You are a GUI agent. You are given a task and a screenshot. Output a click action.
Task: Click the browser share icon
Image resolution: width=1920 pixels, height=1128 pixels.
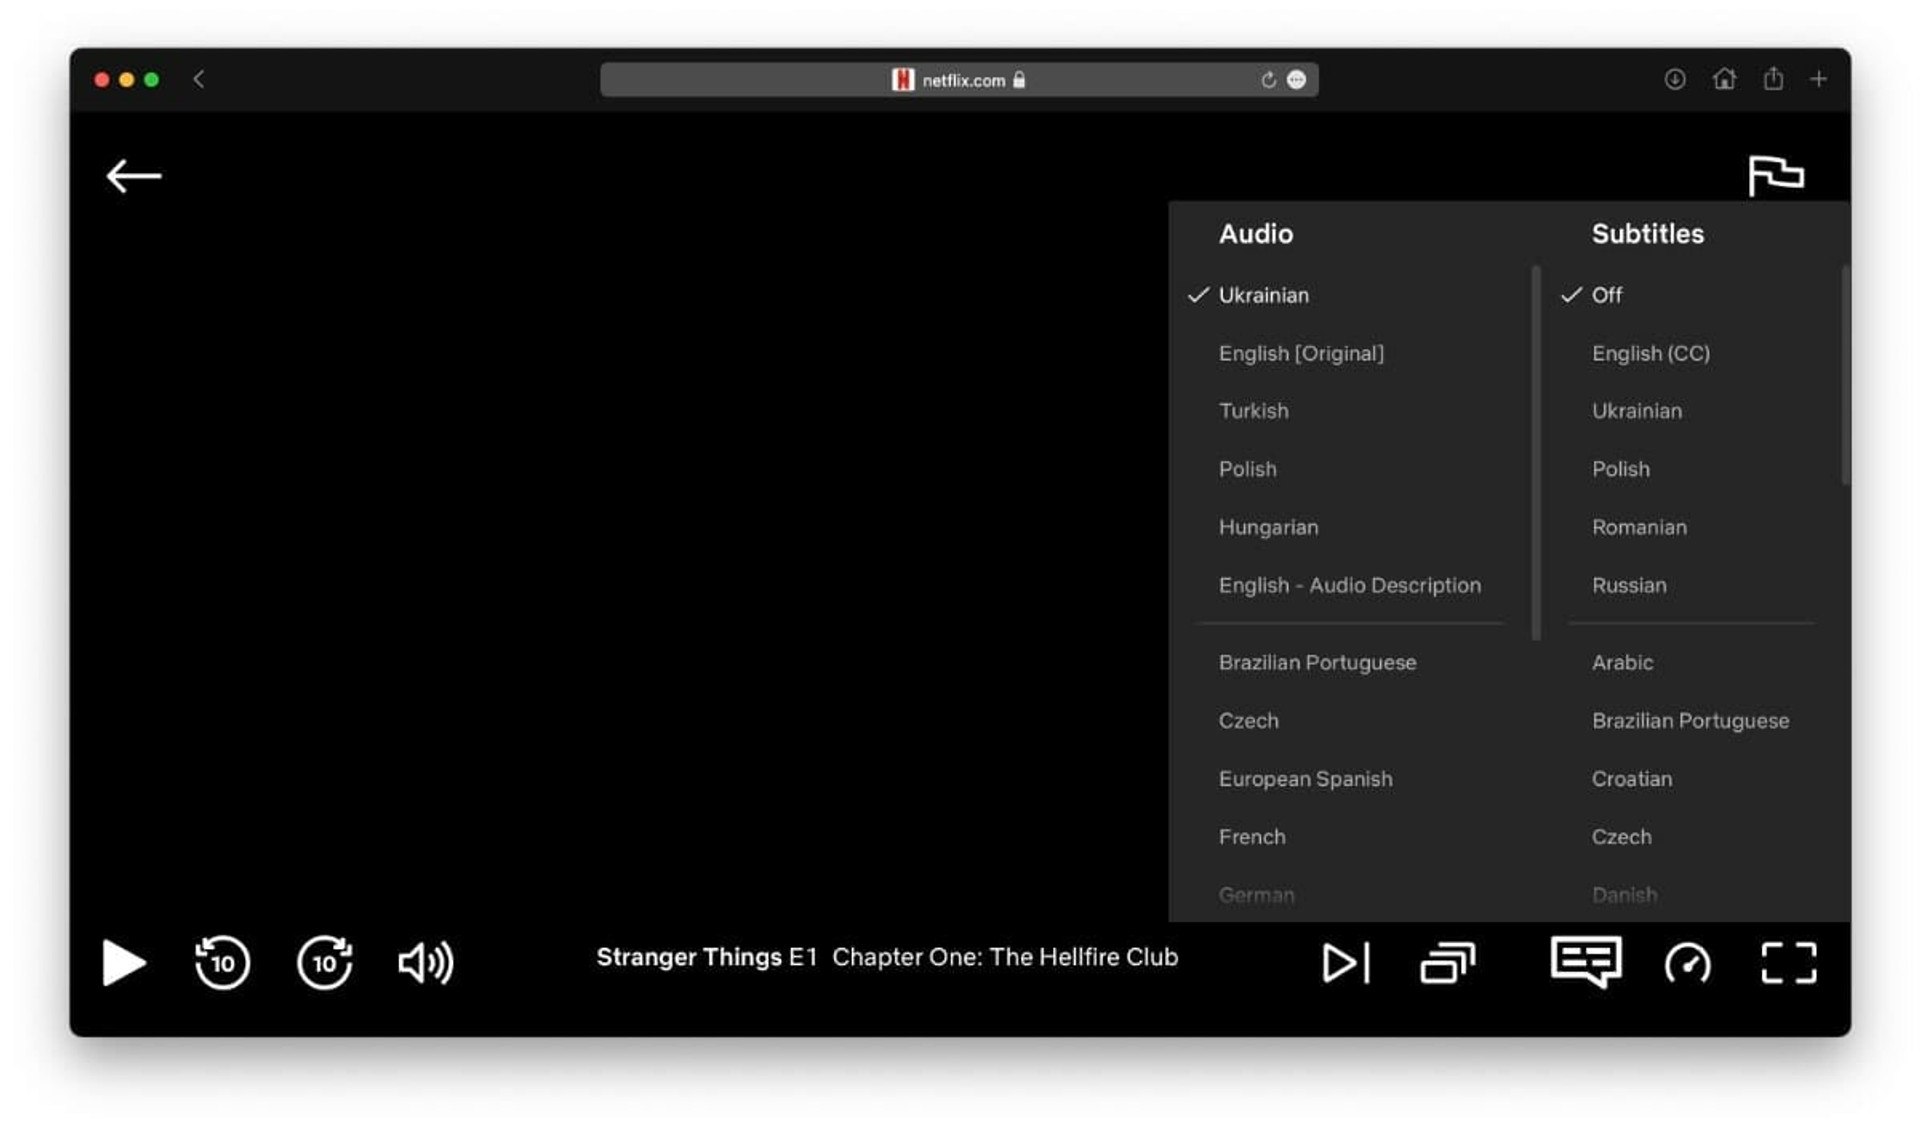pos(1773,78)
